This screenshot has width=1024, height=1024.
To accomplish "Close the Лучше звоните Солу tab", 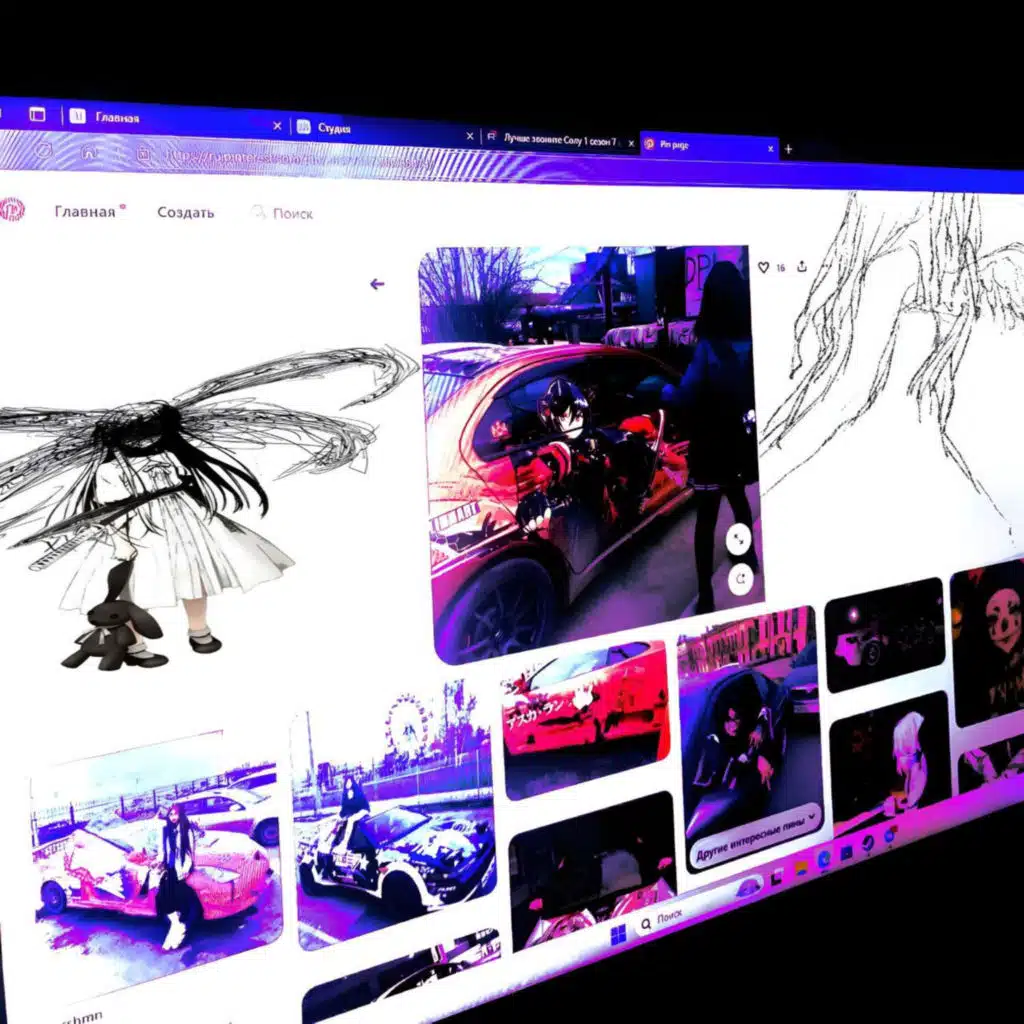I will click(x=631, y=144).
